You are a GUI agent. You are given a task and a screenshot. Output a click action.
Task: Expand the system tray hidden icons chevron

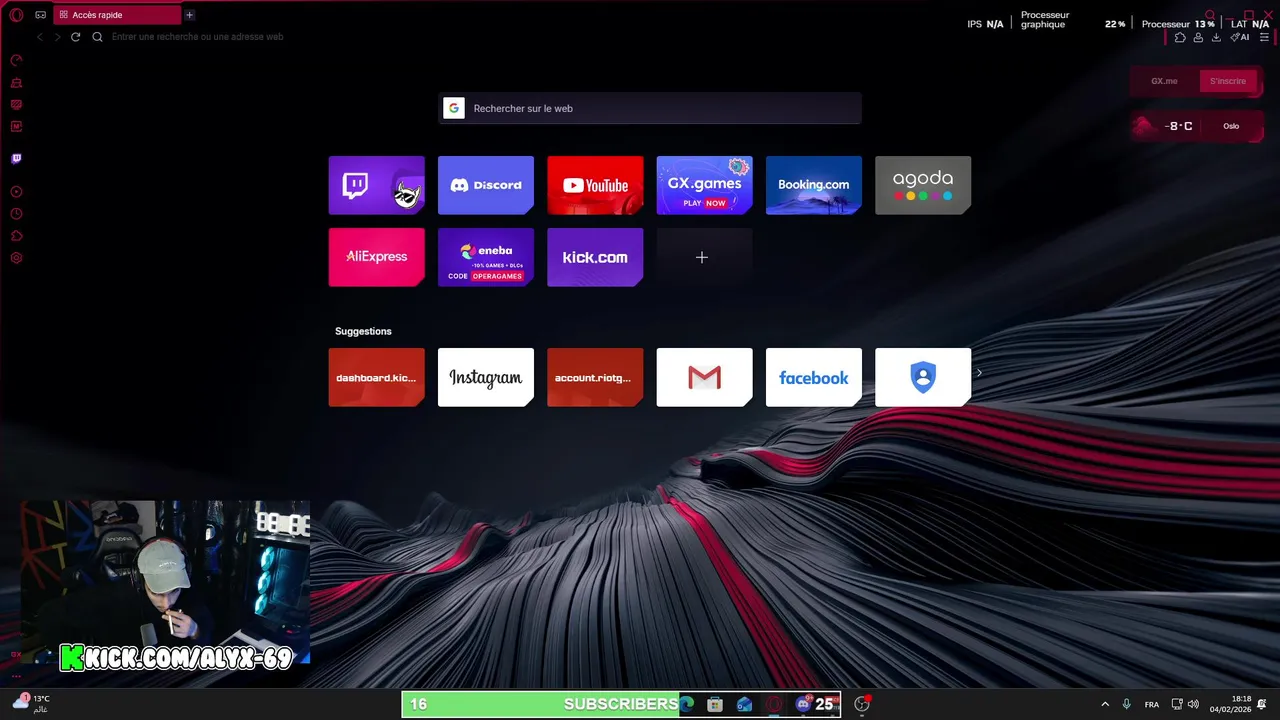point(1105,704)
